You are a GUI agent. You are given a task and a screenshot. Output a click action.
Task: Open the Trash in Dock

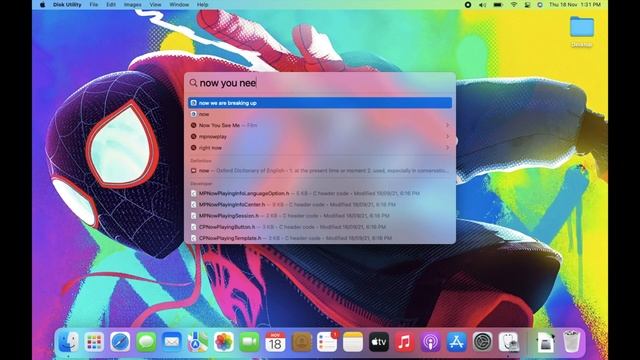click(x=571, y=342)
